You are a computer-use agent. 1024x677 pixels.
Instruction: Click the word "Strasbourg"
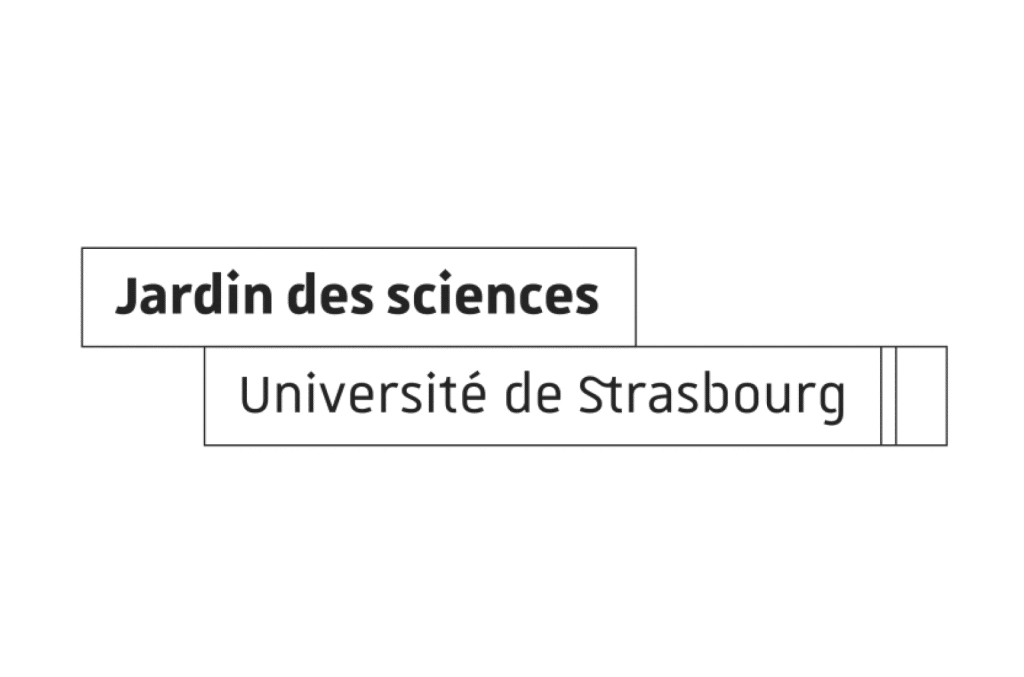712,397
